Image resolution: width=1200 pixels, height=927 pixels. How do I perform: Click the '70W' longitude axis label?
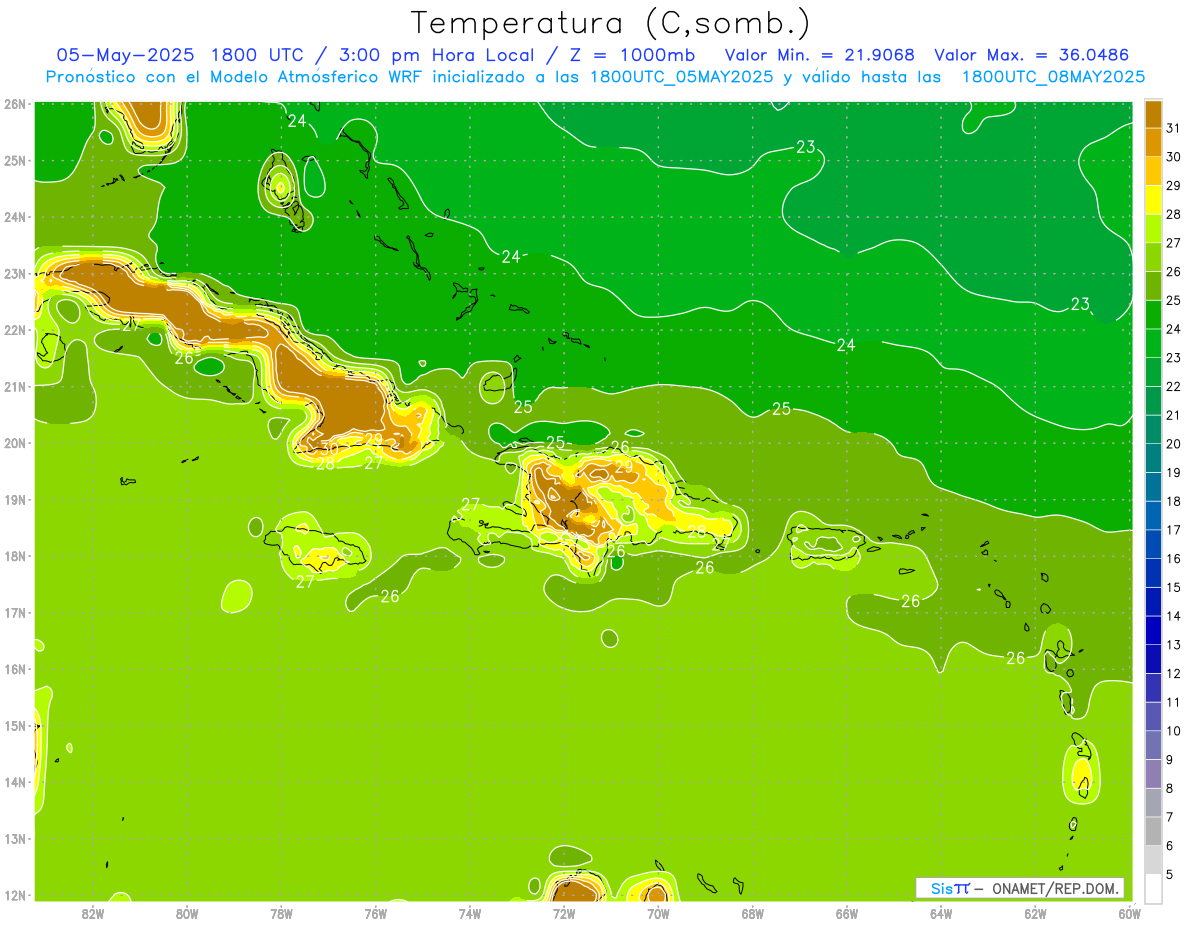coord(658,913)
